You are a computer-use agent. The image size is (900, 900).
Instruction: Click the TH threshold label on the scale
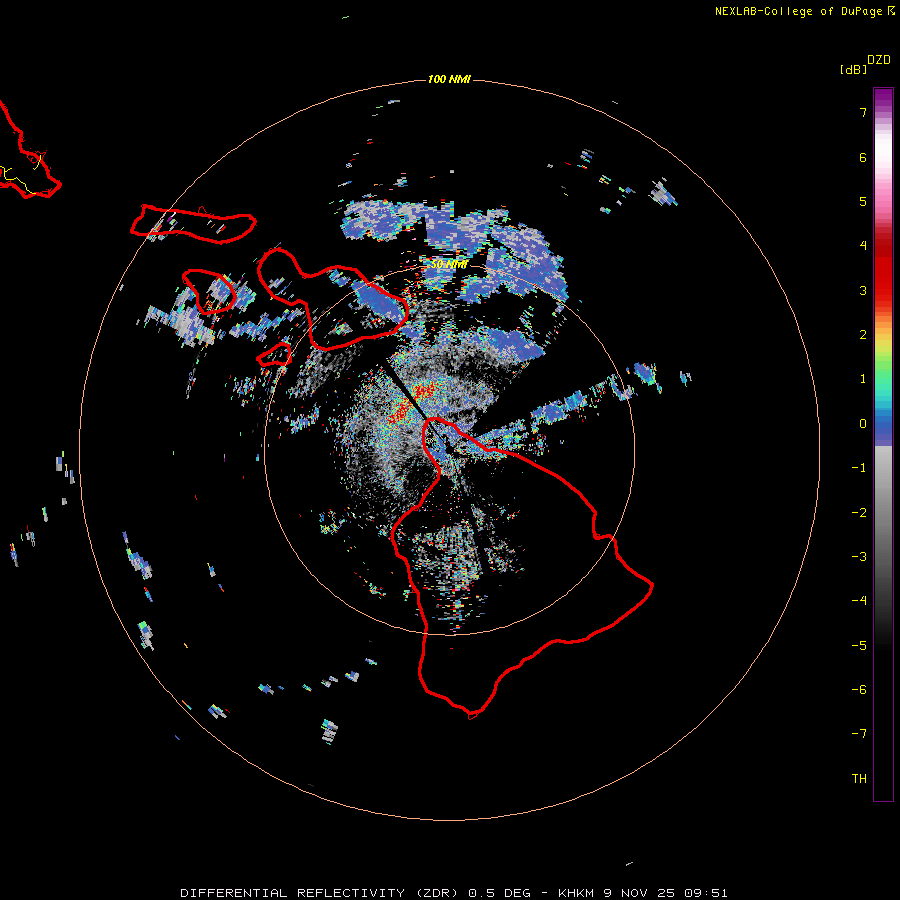click(x=859, y=779)
